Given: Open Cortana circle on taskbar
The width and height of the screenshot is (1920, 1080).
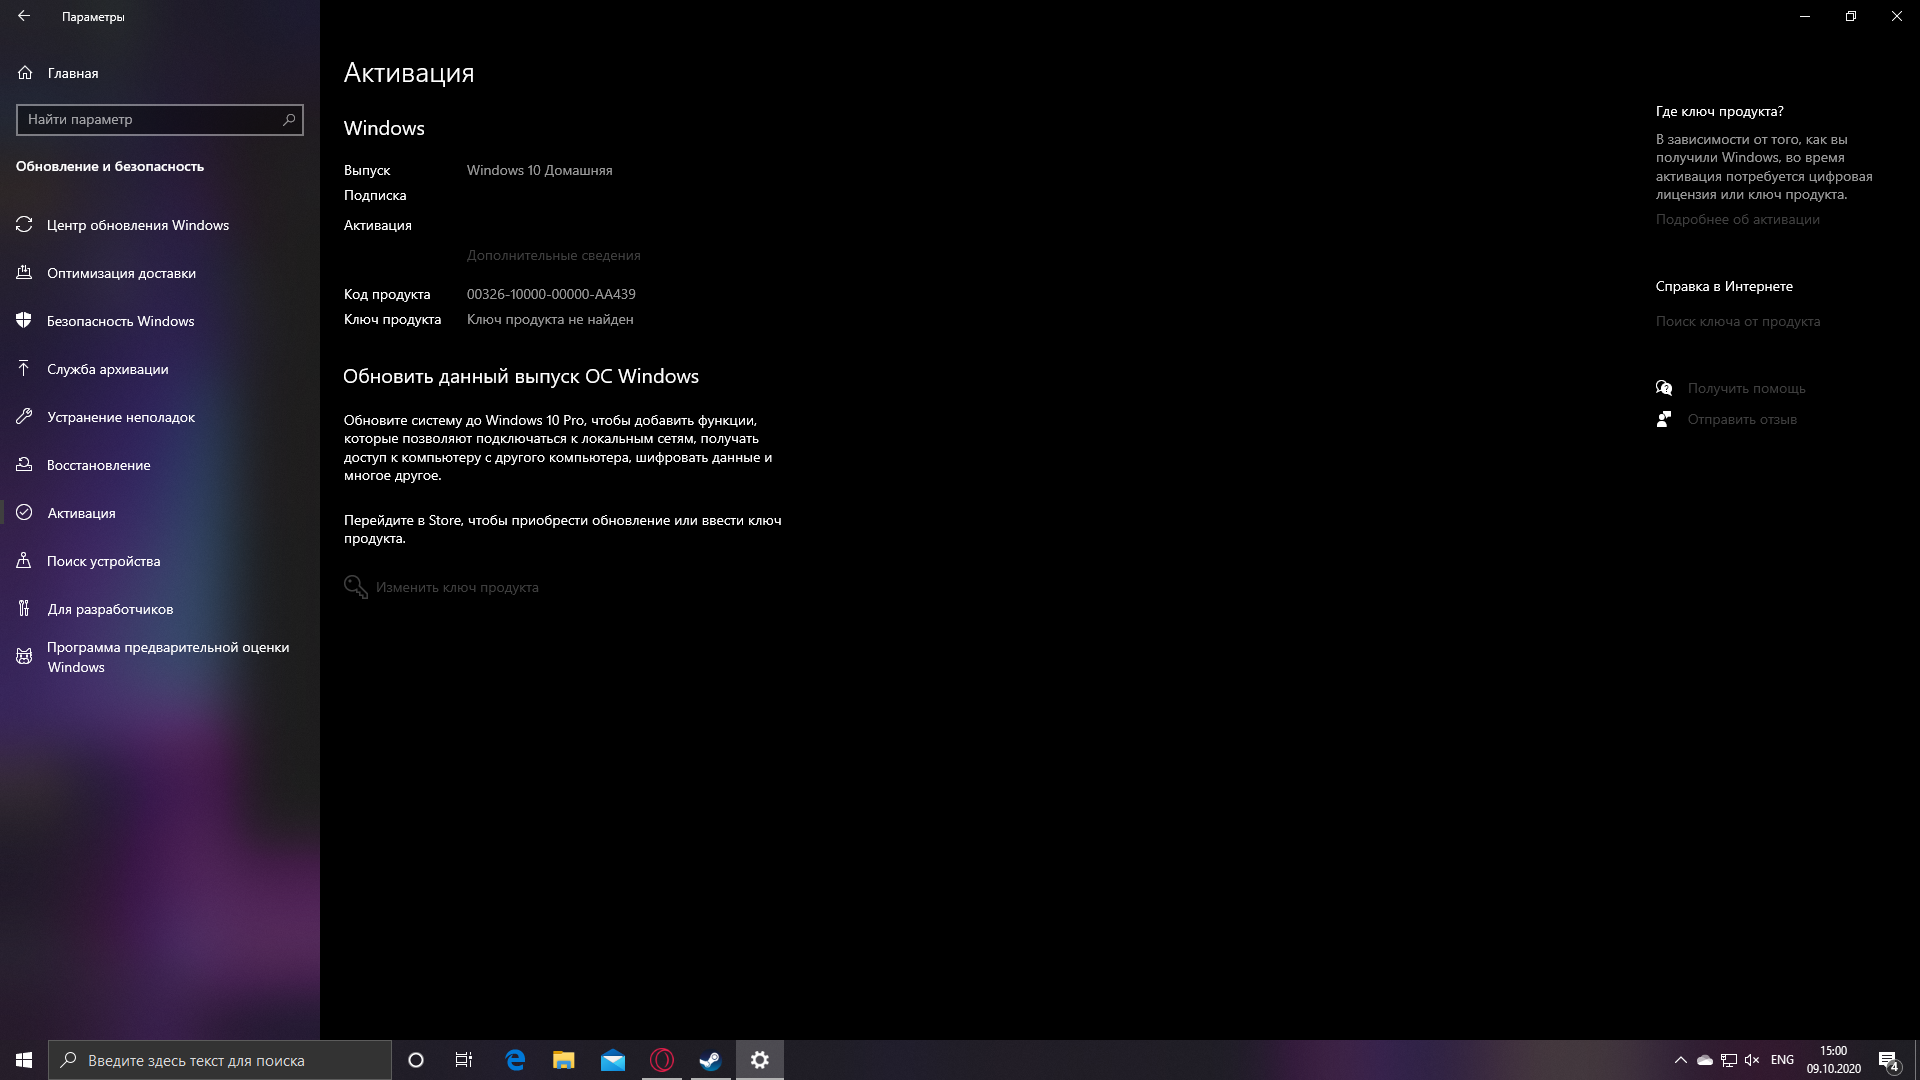Looking at the screenshot, I should 416,1060.
